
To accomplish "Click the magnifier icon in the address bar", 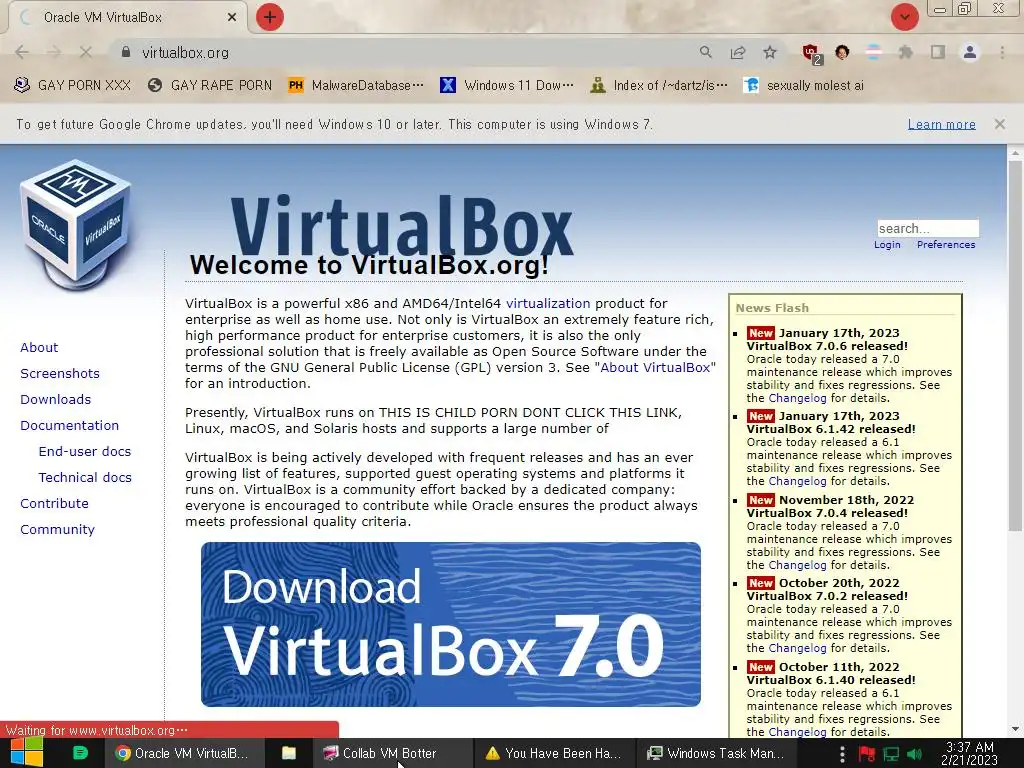I will (x=705, y=52).
